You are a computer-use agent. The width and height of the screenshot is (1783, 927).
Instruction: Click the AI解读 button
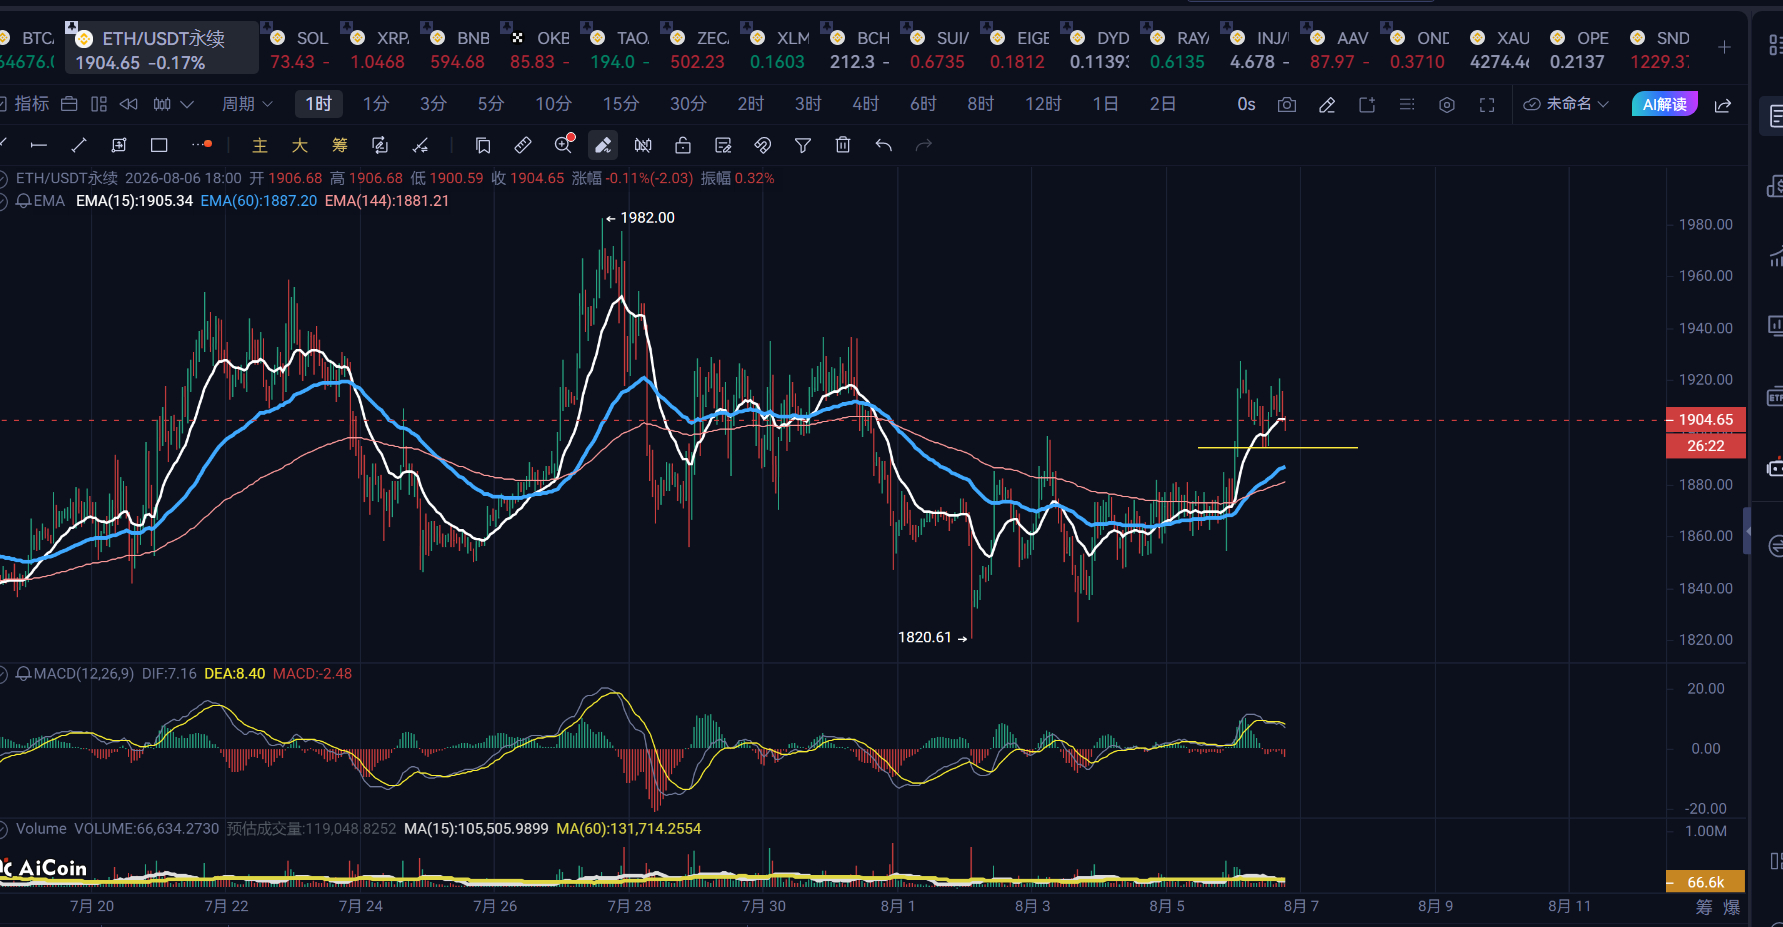(1665, 104)
